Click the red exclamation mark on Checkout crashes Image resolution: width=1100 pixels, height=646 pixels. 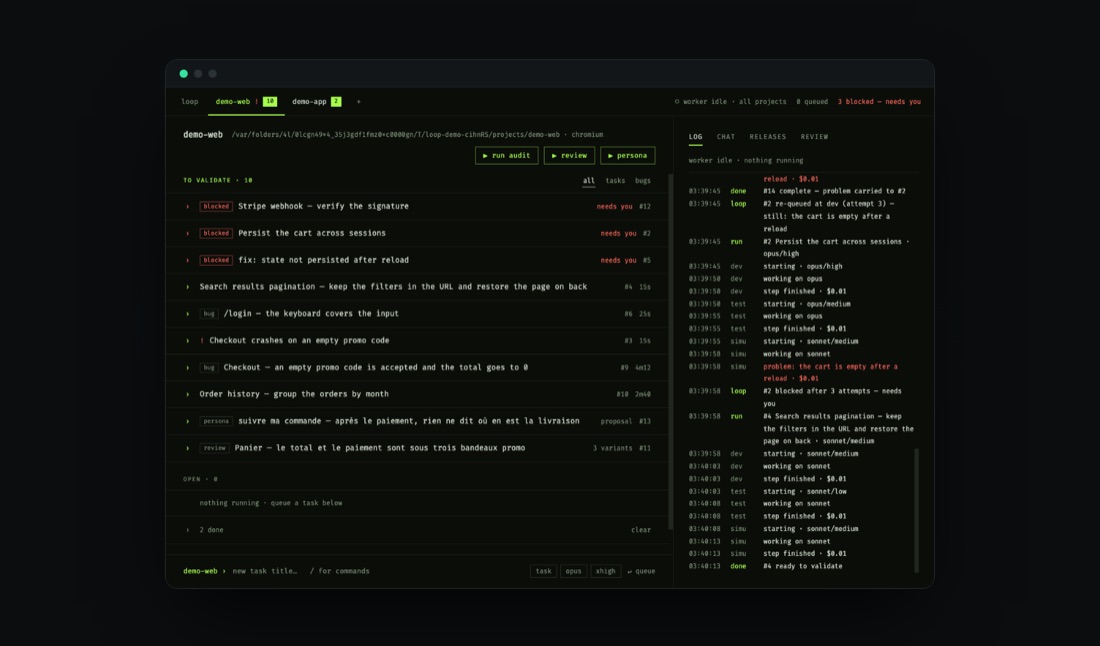tap(202, 341)
